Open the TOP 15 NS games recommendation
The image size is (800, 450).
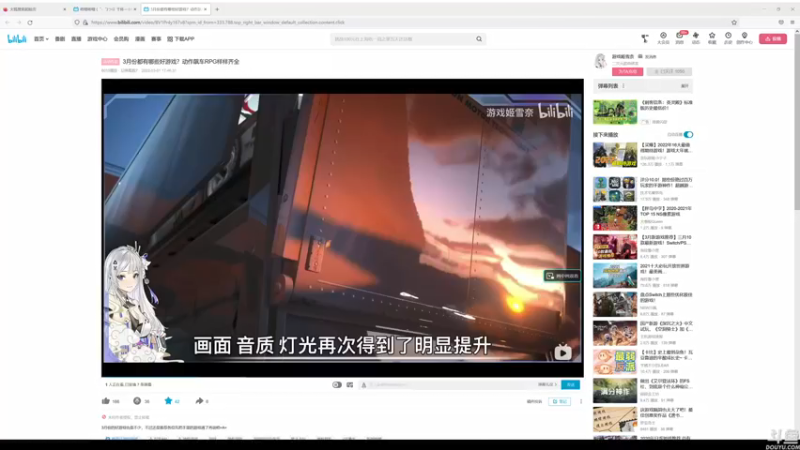615,218
